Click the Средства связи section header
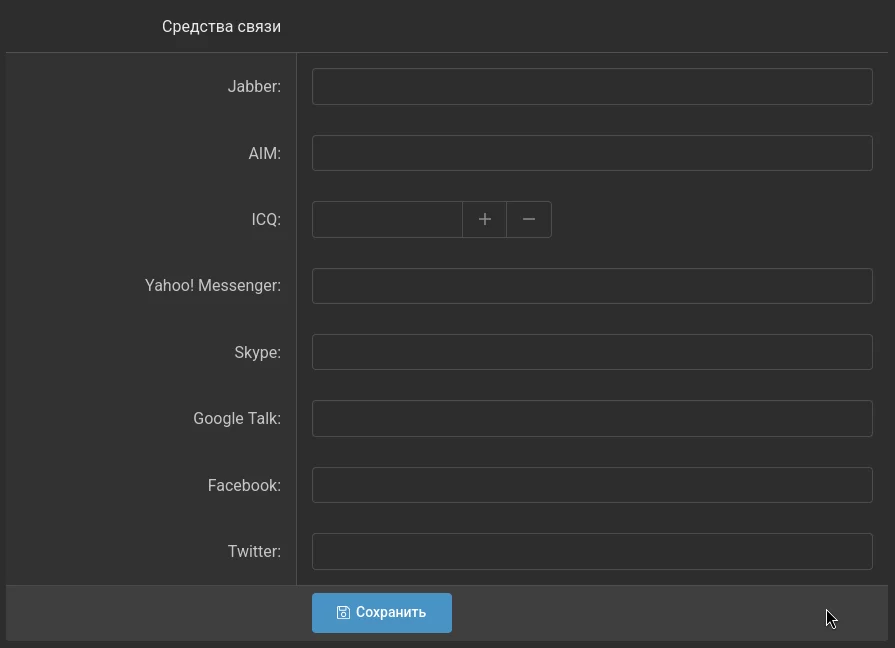Screen dimensions: 895x648 (x=221, y=27)
